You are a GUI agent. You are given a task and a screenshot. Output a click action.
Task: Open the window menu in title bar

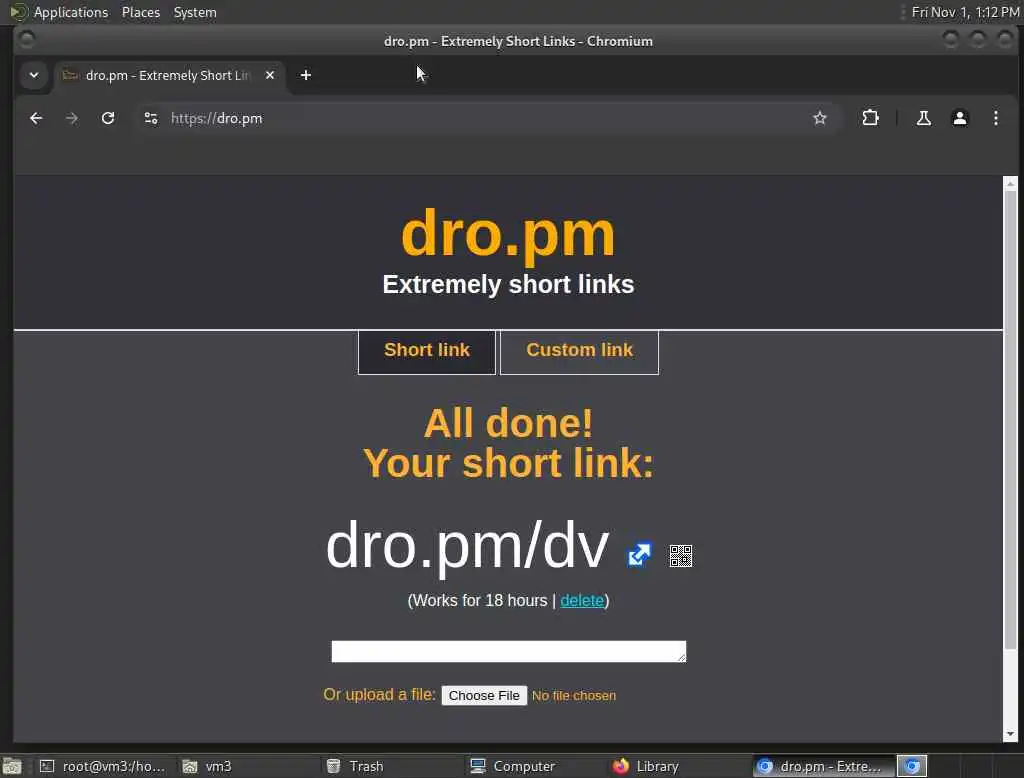[27, 41]
